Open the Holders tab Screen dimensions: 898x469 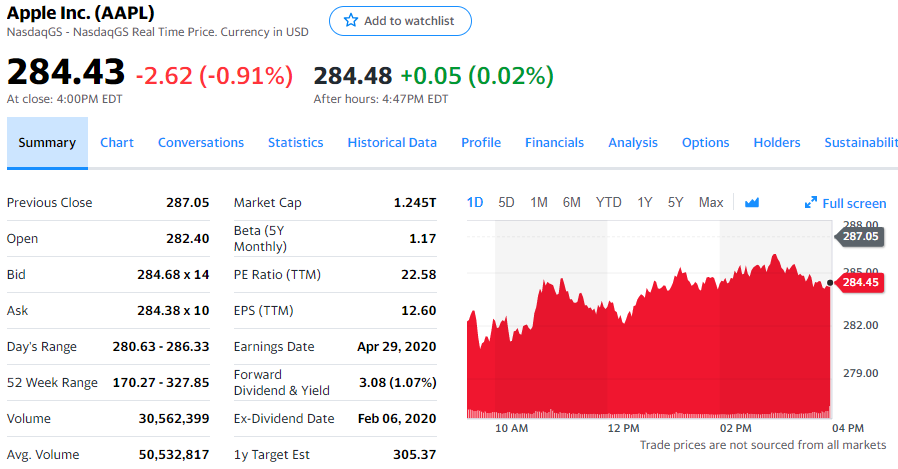tap(777, 142)
